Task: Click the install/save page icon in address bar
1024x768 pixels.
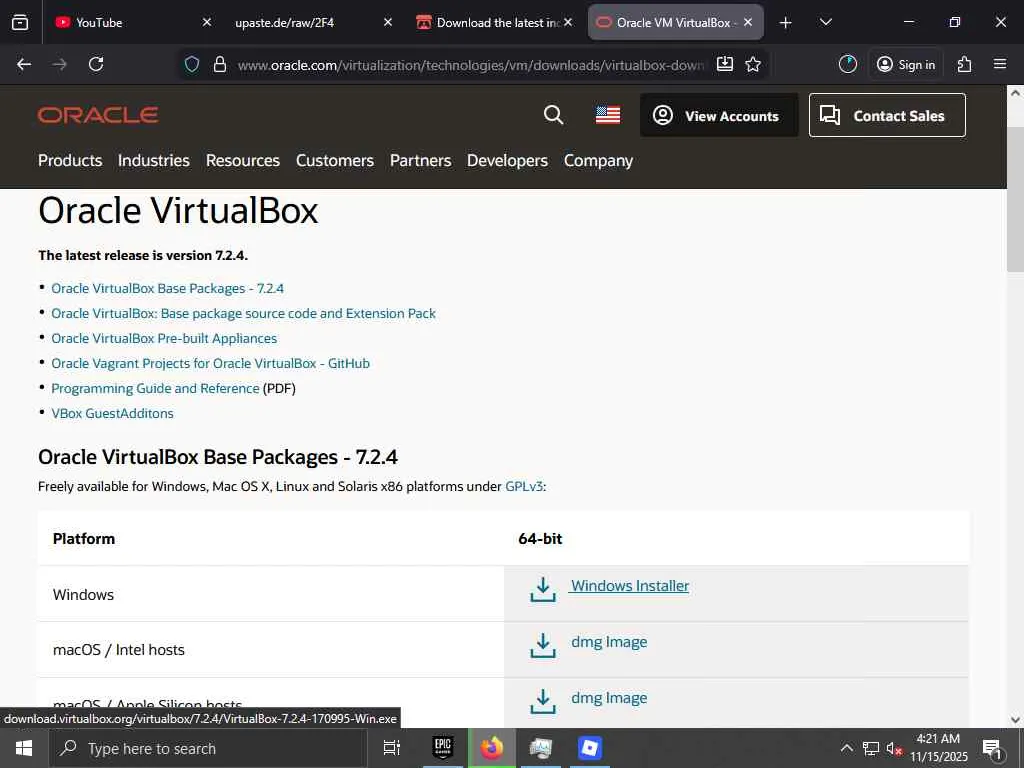Action: pos(725,64)
